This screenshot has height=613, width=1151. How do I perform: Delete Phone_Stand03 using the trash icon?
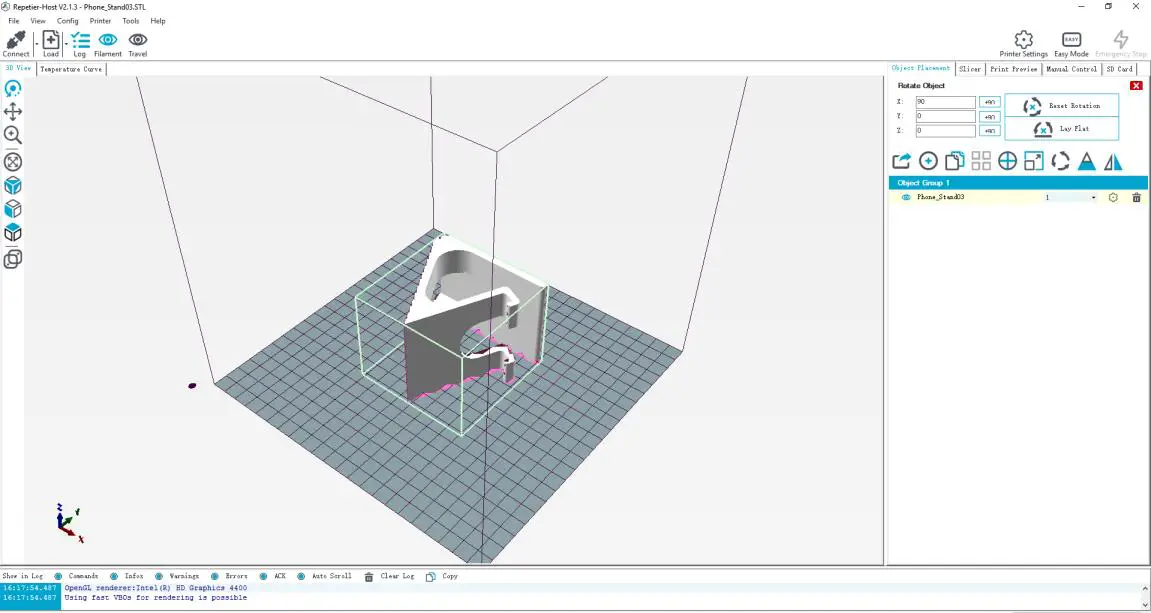tap(1137, 197)
